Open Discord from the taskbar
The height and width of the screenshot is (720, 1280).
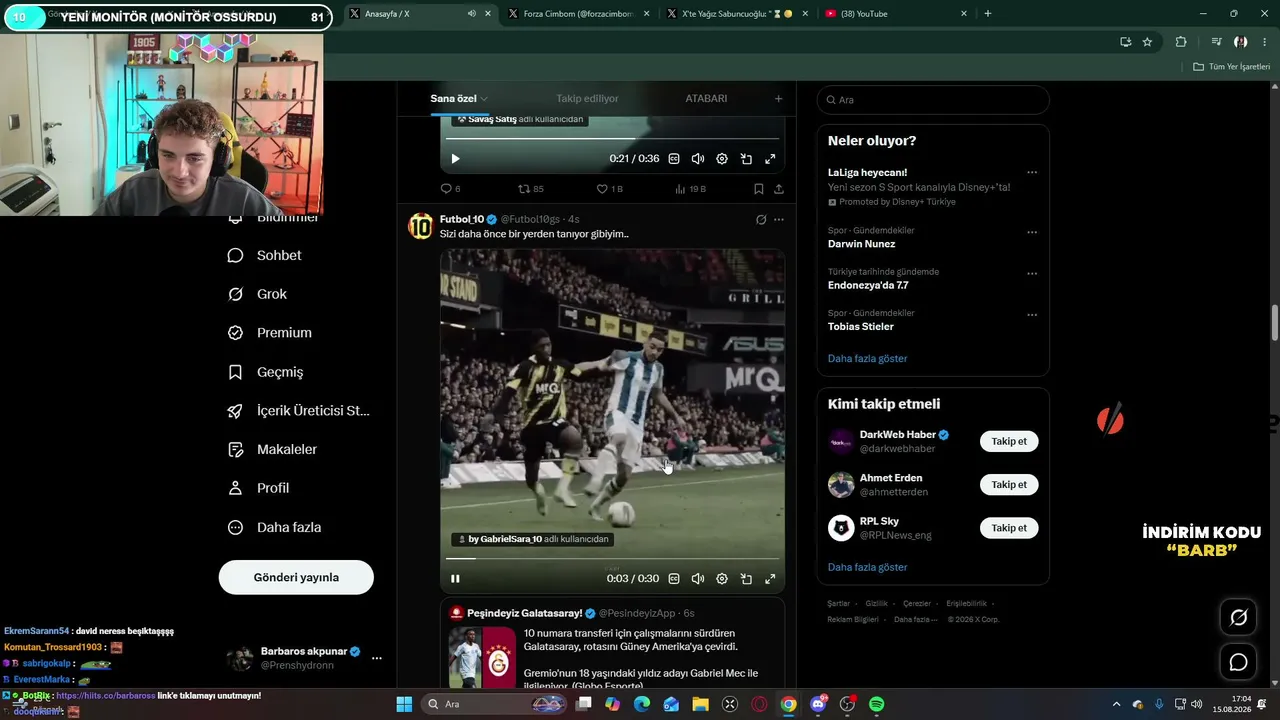point(818,704)
